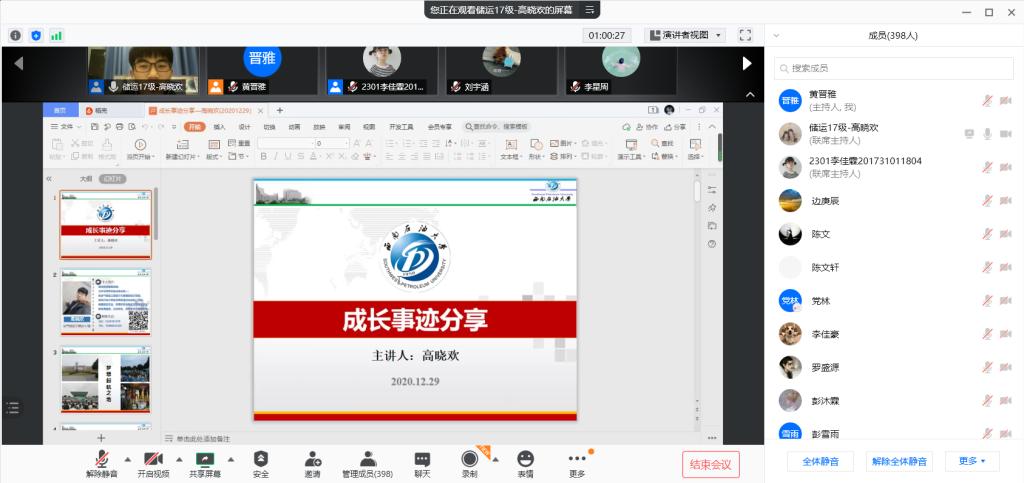This screenshot has height=483, width=1024.
Task: Open the 表情 emoji reactions icon
Action: (x=525, y=459)
